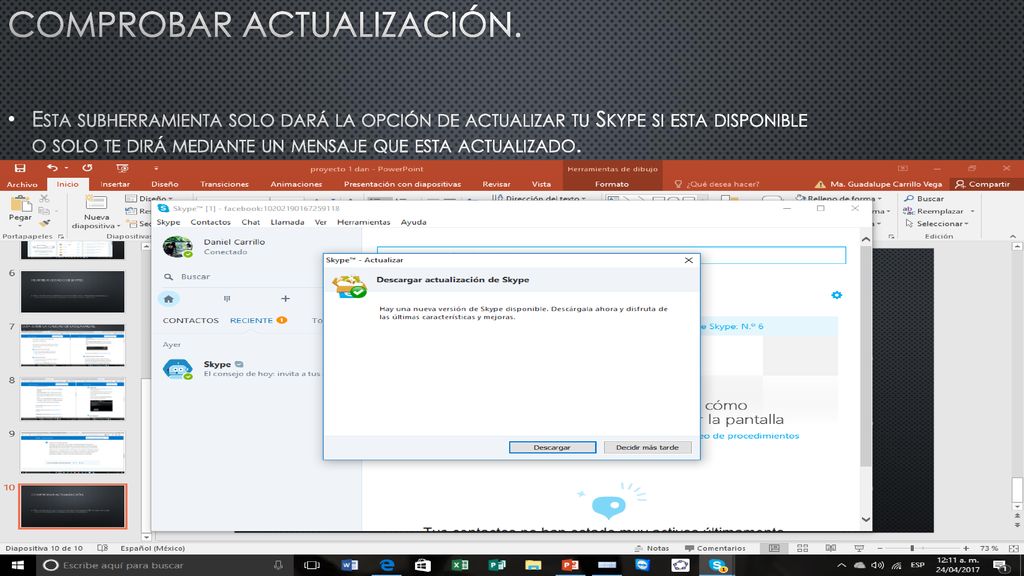Adjust the PowerPoint zoom slider
1024x576 pixels.
point(912,548)
